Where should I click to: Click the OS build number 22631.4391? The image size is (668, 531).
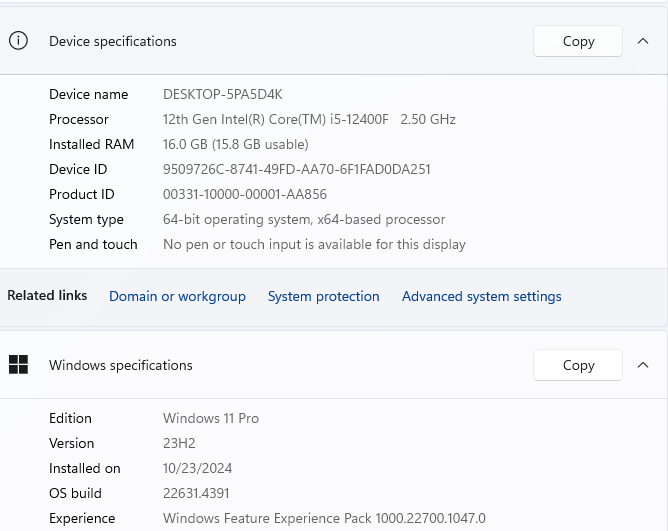pos(196,493)
